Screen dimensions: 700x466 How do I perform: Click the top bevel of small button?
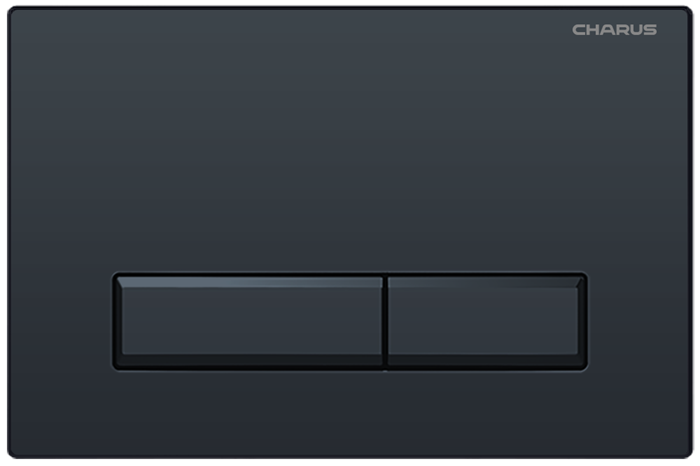coord(486,282)
